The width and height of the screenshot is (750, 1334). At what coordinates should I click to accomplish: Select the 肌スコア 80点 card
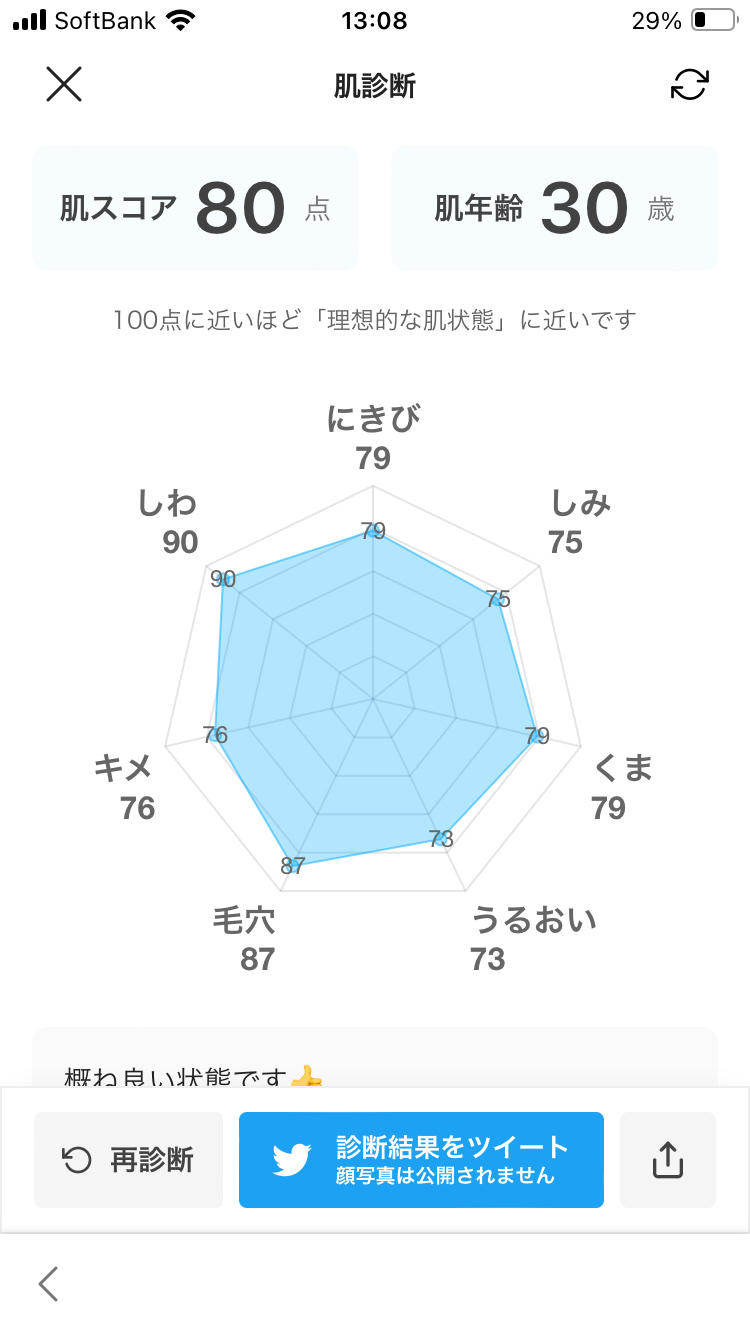[x=195, y=207]
